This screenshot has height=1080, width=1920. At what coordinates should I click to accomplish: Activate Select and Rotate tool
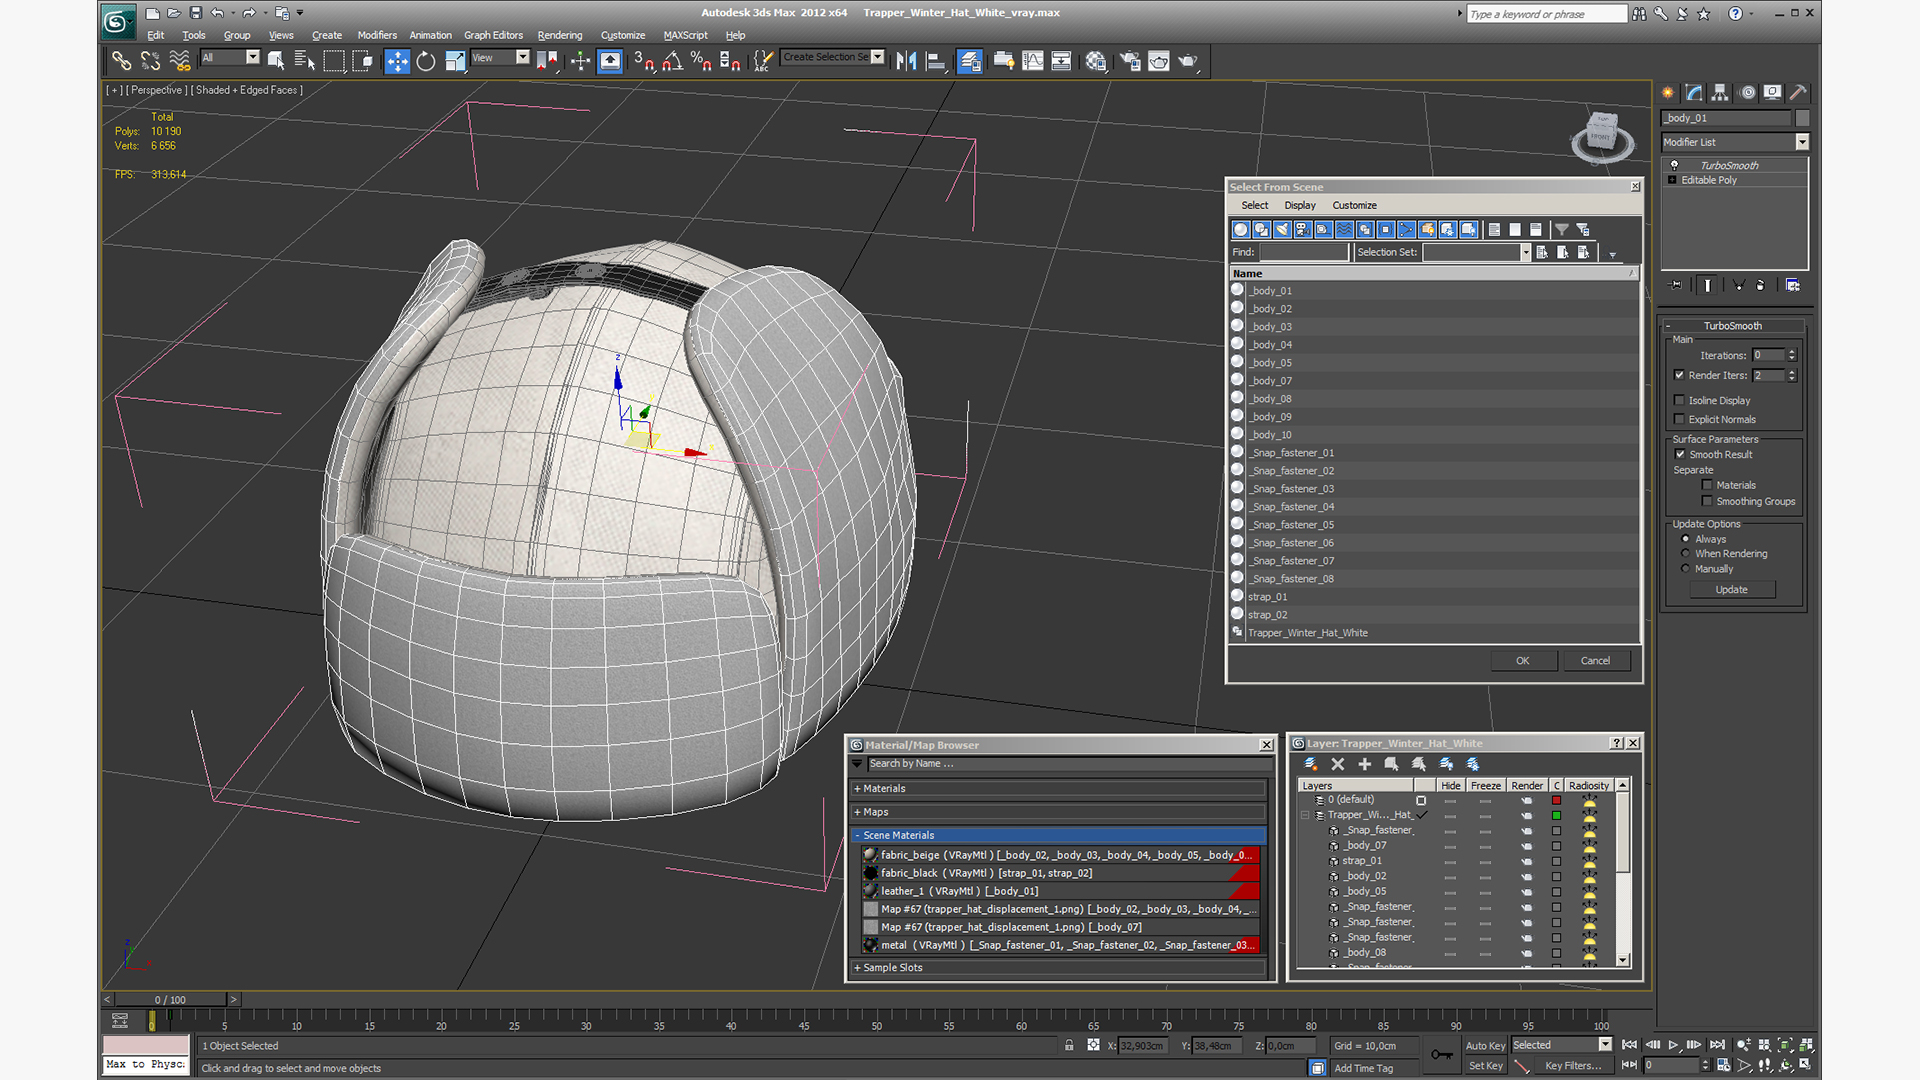point(426,61)
